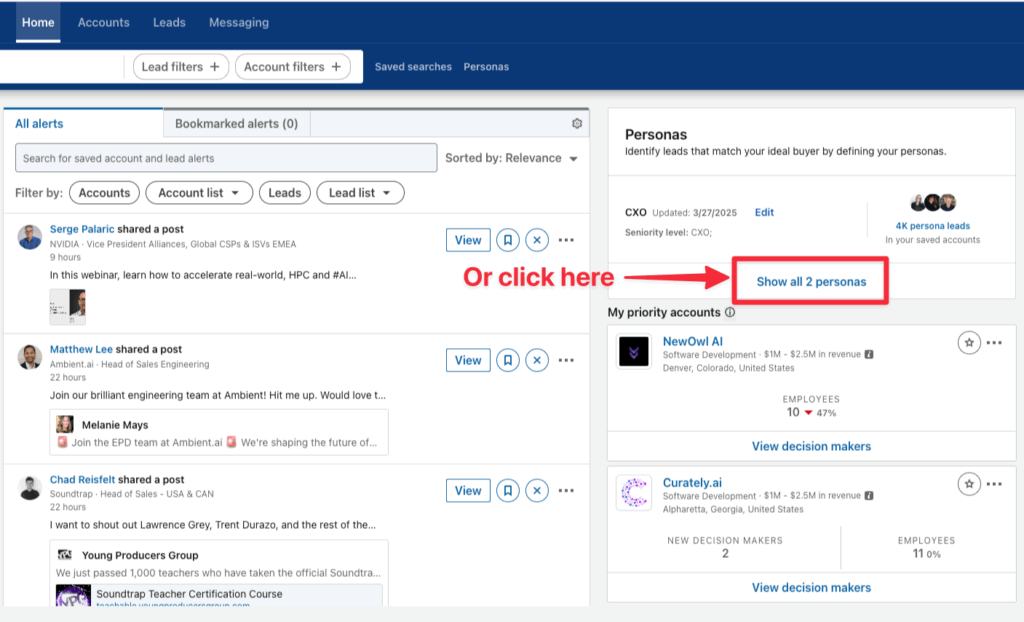Open Curately.ai company logo
Screen dimensions: 1024x622
click(633, 493)
